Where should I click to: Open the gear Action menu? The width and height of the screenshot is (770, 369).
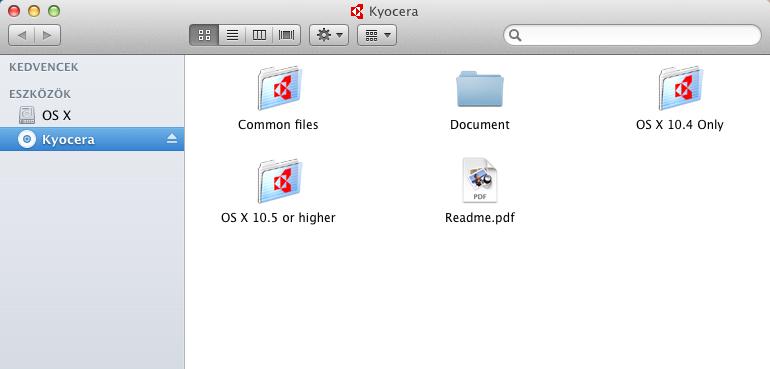[x=329, y=35]
